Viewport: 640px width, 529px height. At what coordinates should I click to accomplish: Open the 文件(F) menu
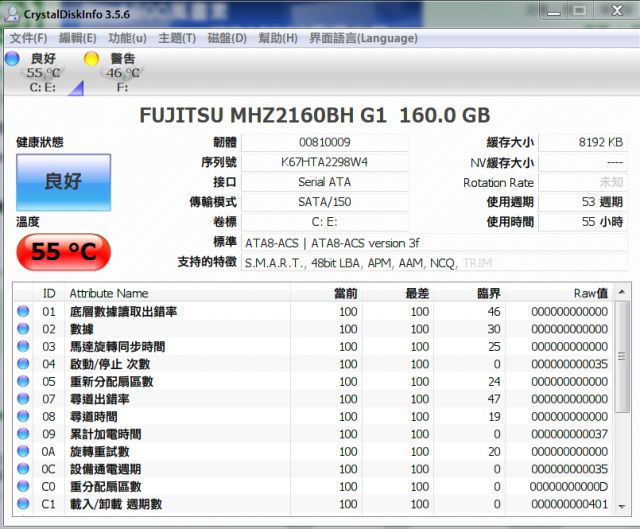[x=28, y=38]
